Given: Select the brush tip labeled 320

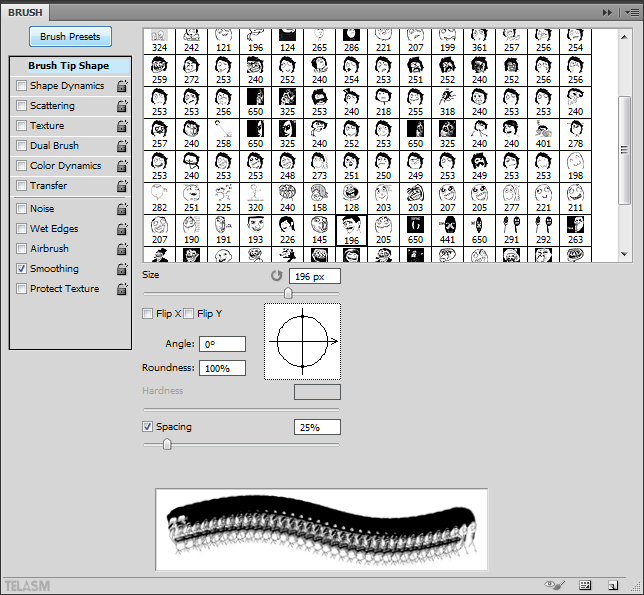Looking at the screenshot, I should [x=255, y=198].
